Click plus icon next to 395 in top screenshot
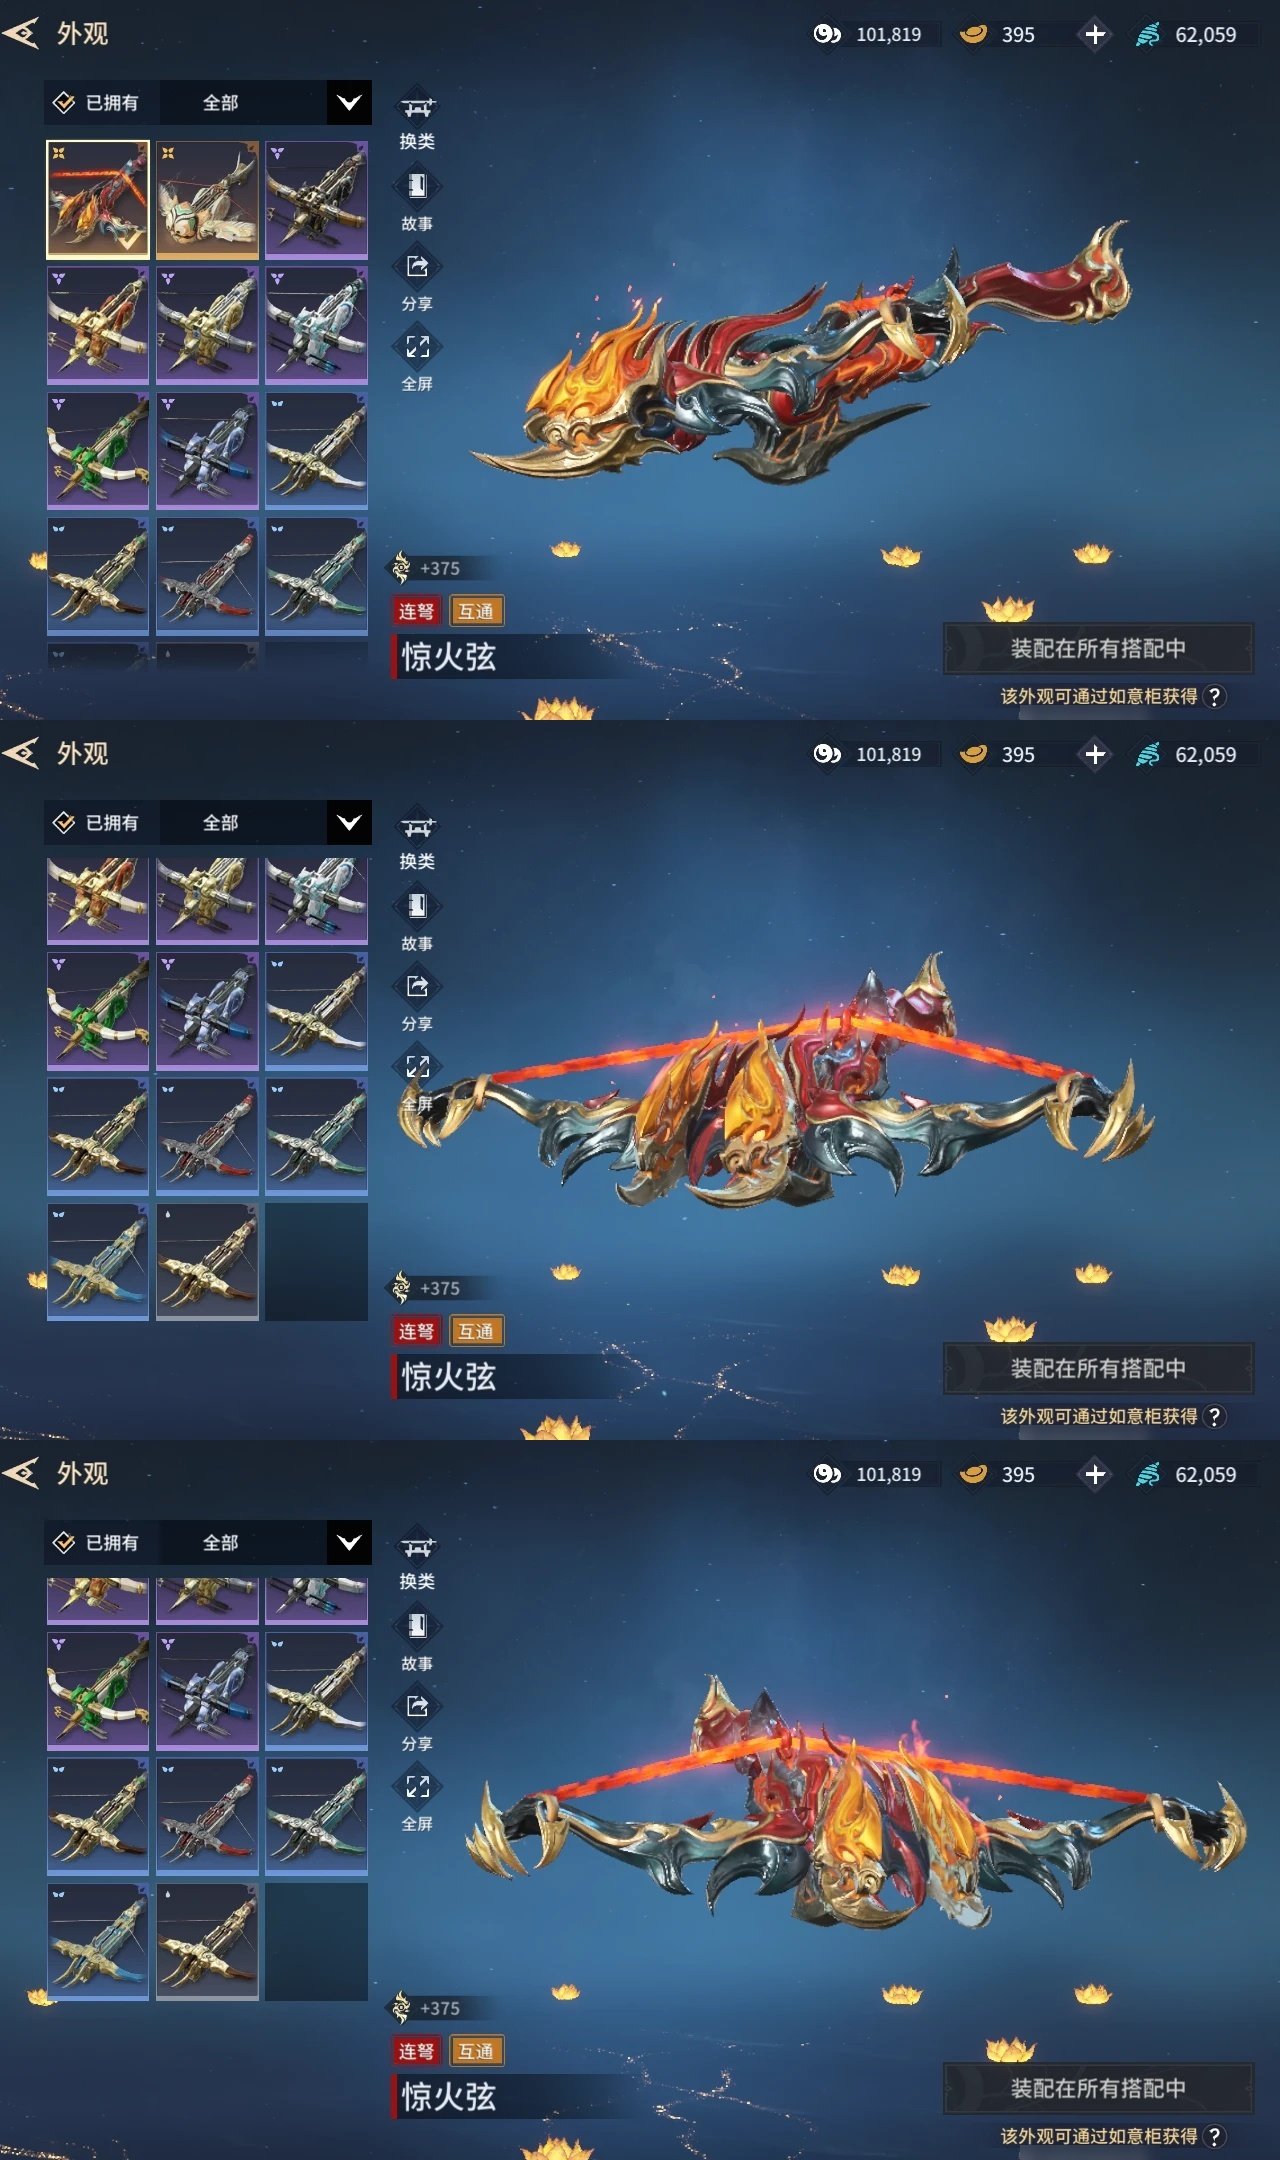This screenshot has height=2160, width=1280. (1095, 34)
